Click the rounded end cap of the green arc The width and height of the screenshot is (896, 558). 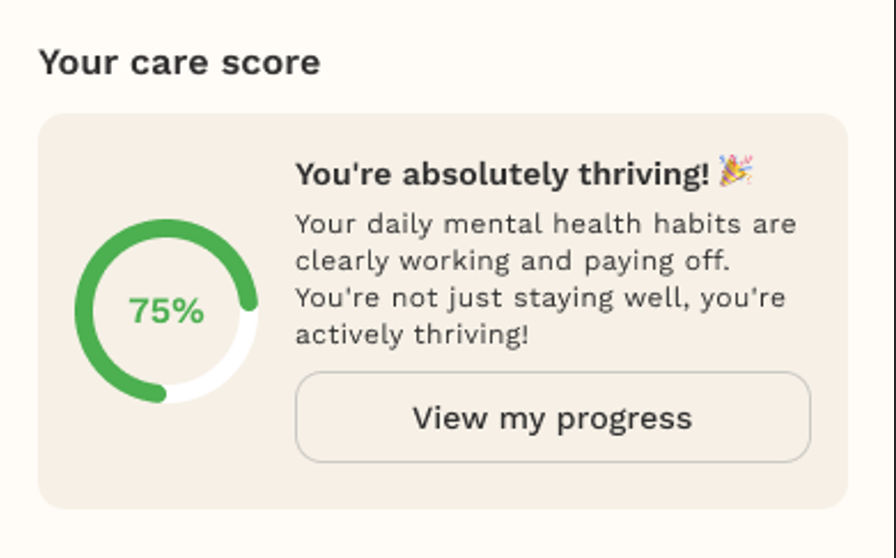point(247,299)
